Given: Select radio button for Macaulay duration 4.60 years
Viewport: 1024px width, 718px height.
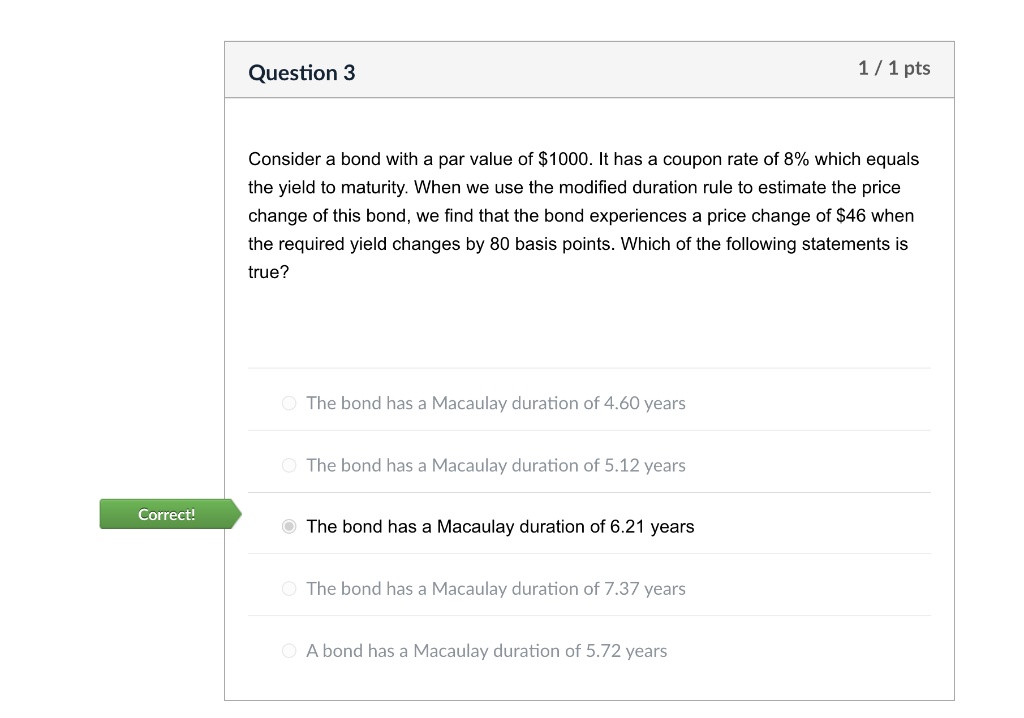Looking at the screenshot, I should 288,403.
